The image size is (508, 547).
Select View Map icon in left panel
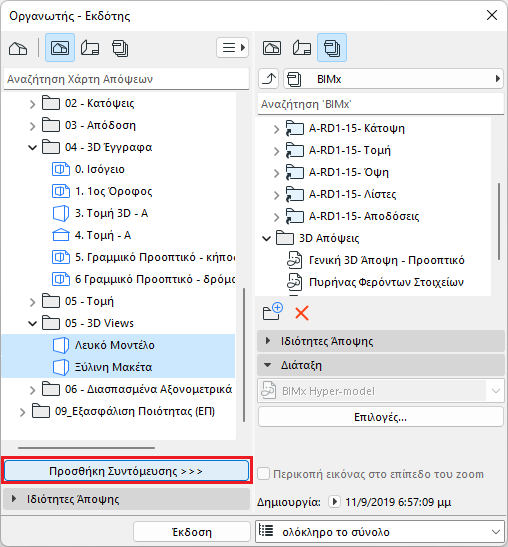coord(60,48)
